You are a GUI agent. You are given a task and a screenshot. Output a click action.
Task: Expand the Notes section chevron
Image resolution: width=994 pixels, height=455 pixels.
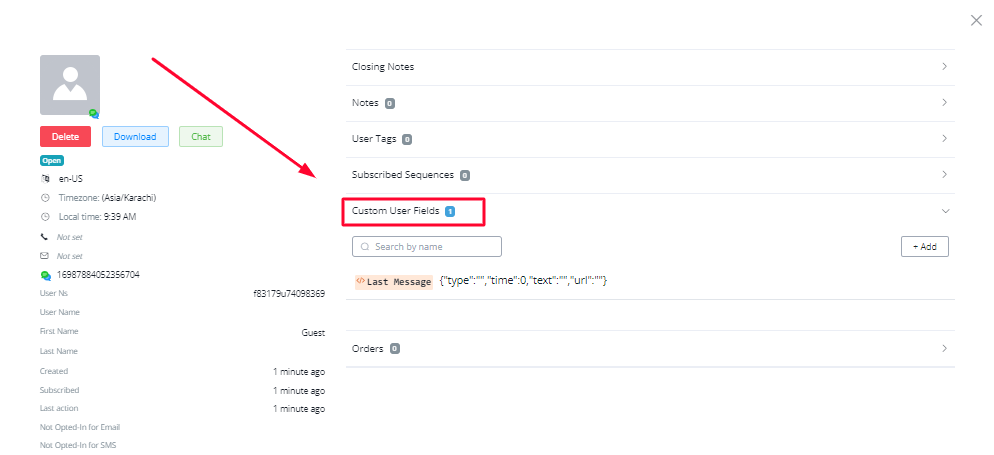[x=944, y=103]
